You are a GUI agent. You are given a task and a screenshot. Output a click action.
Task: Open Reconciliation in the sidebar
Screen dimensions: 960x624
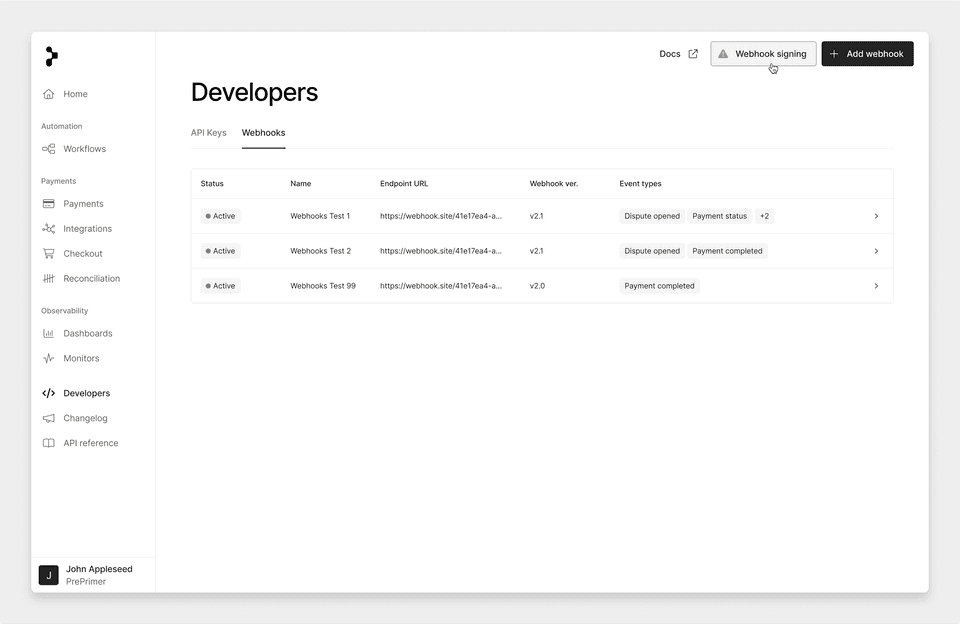pyautogui.click(x=91, y=279)
